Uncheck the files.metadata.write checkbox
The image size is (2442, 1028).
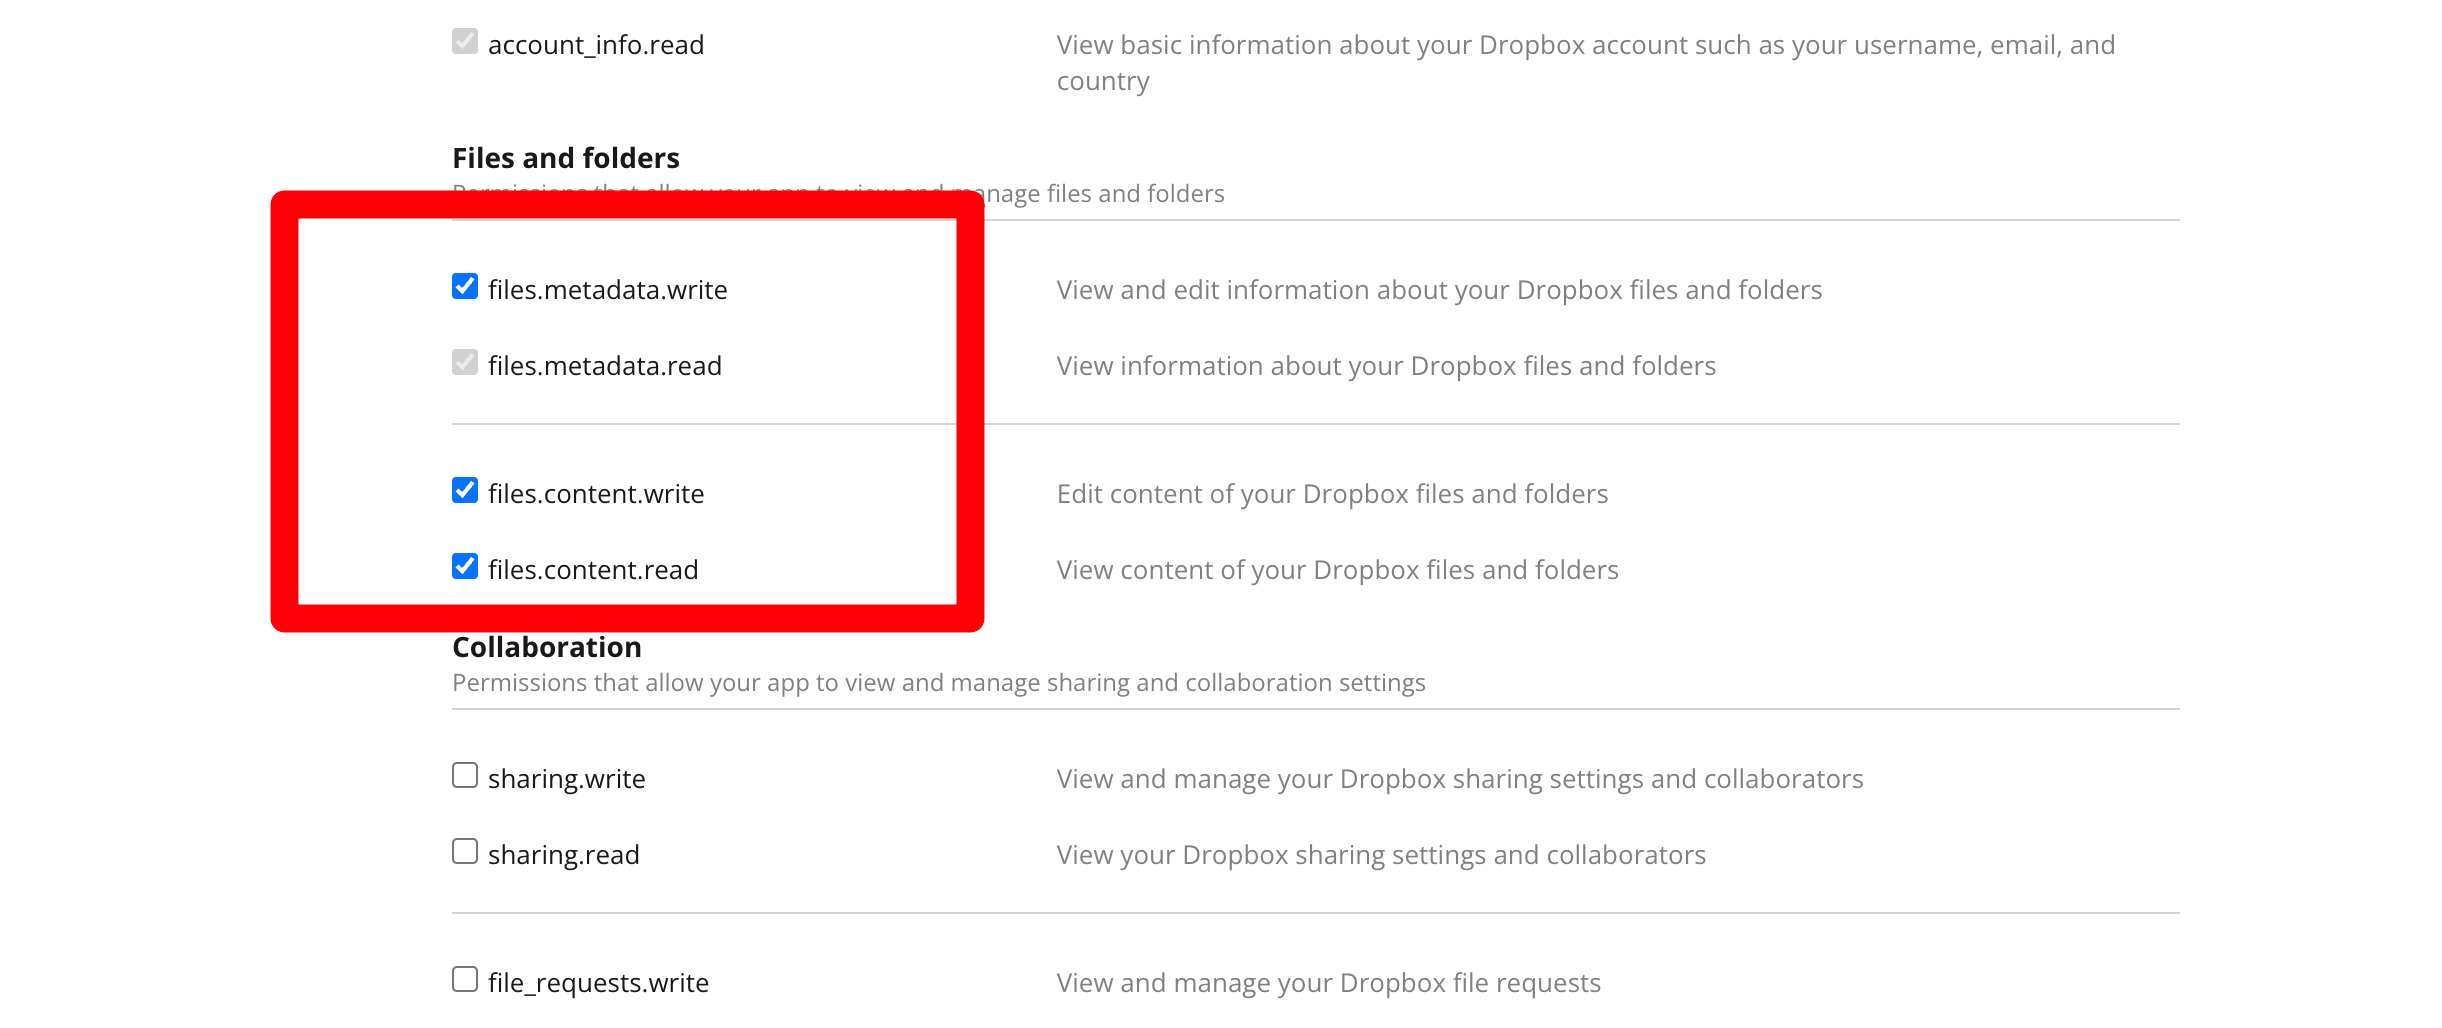(465, 287)
